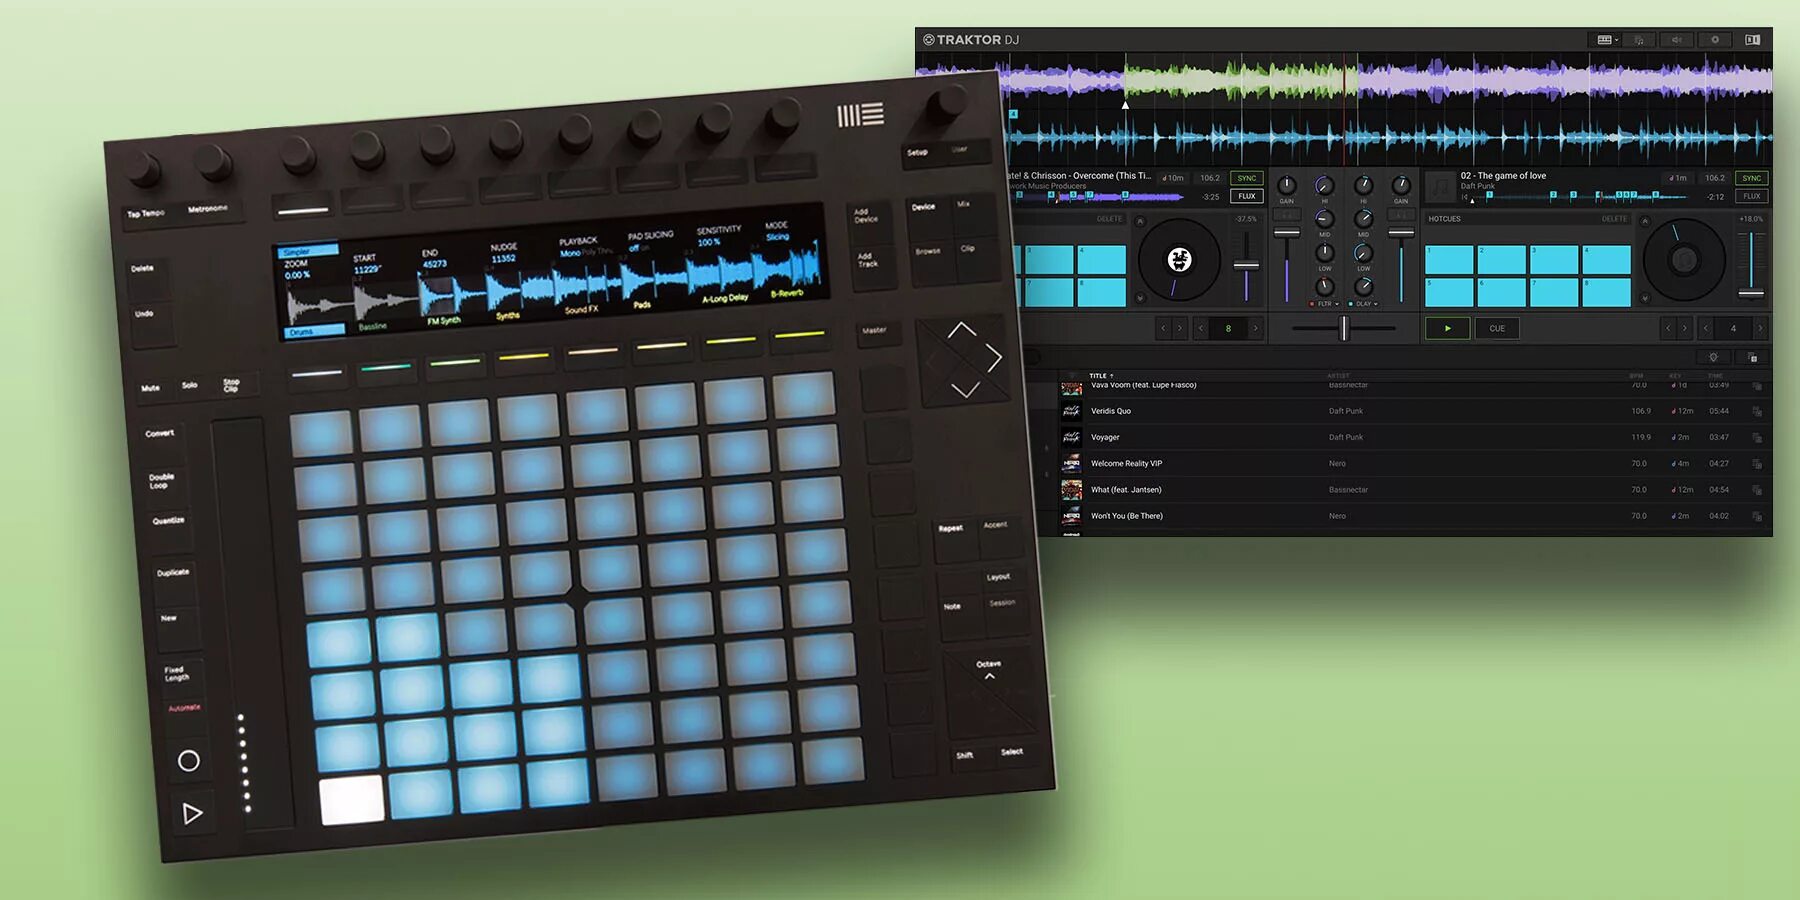Image resolution: width=1800 pixels, height=900 pixels.
Task: Click the left deck jog wheel
Action: (x=1180, y=260)
